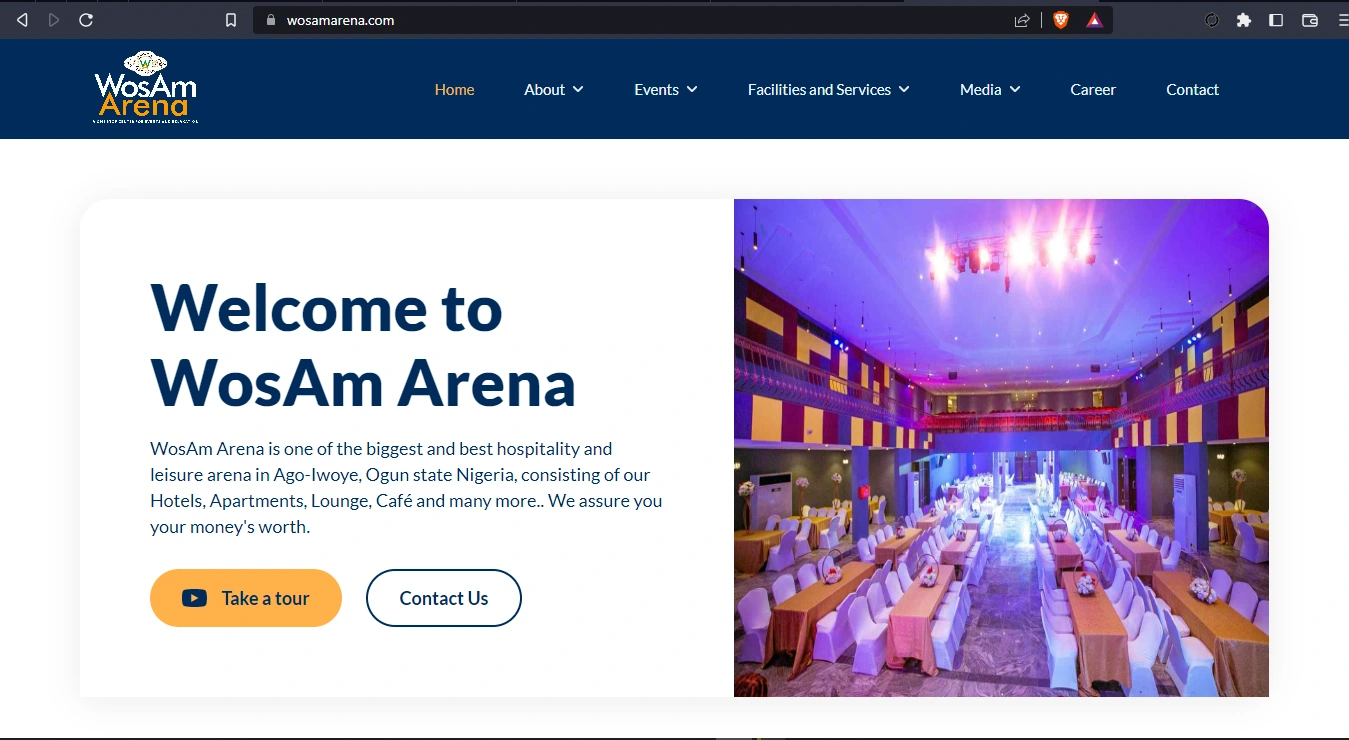Click the Take a tour button

[x=246, y=598]
